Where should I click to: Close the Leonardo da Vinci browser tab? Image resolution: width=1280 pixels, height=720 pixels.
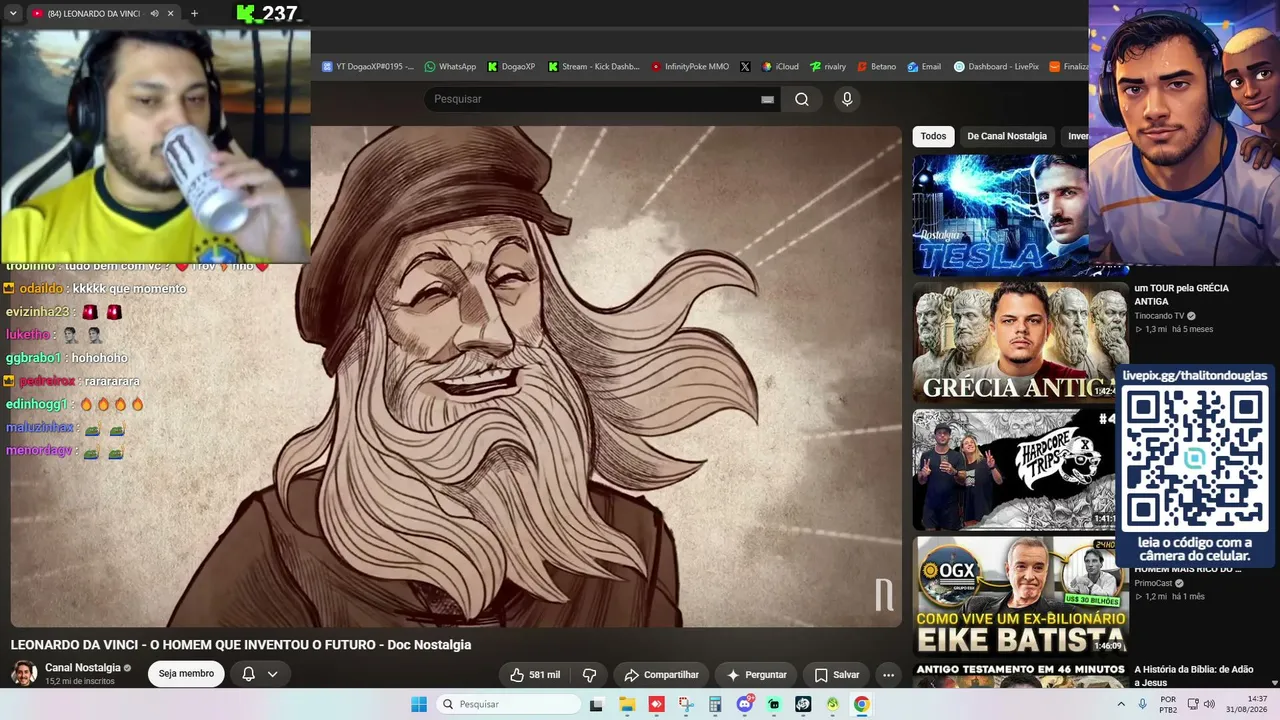click(x=170, y=14)
